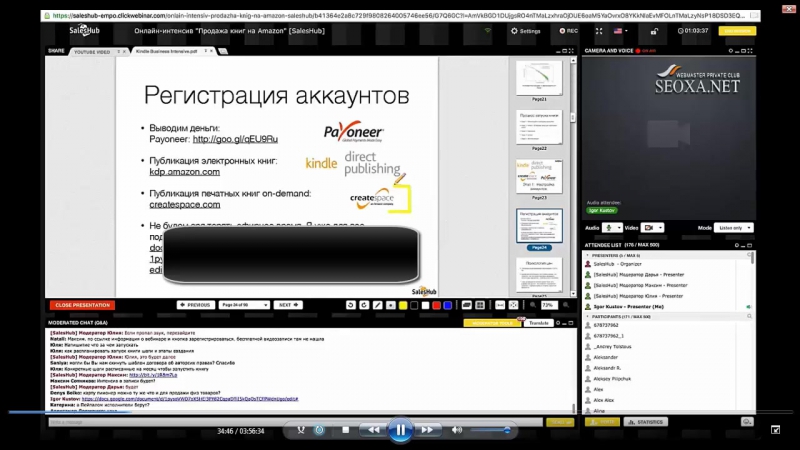Toggle the REC recording button
The width and height of the screenshot is (800, 450).
(x=569, y=31)
